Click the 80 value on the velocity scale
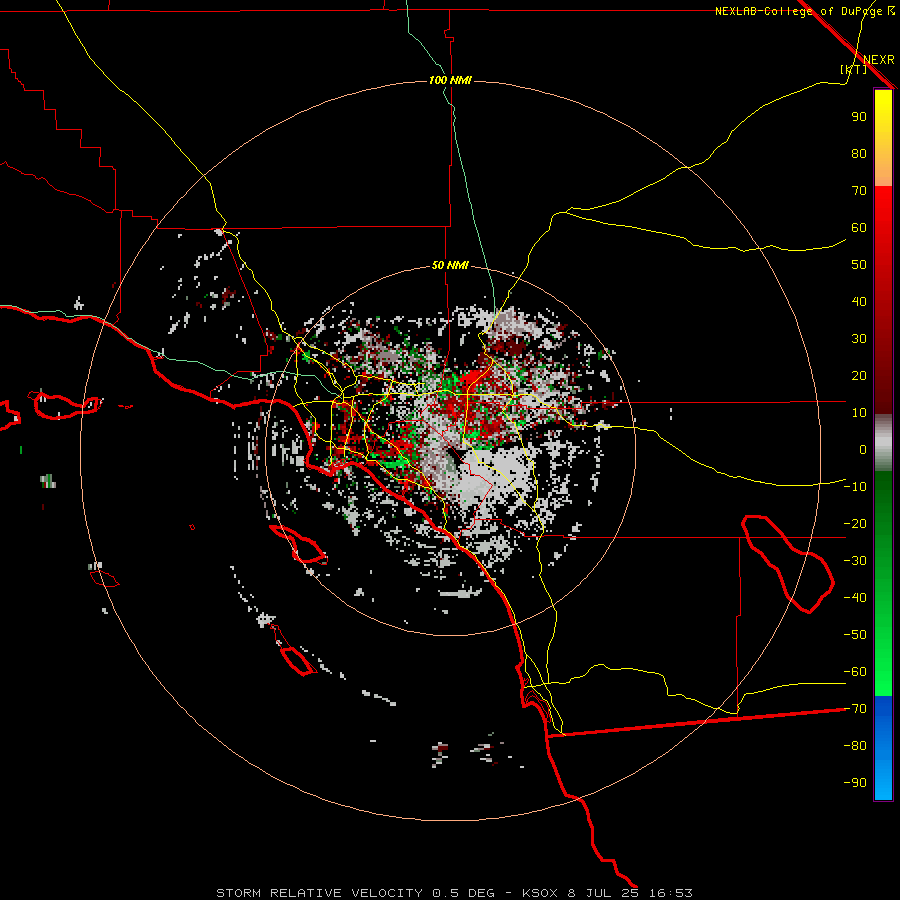Screen dimensions: 900x900 859,153
